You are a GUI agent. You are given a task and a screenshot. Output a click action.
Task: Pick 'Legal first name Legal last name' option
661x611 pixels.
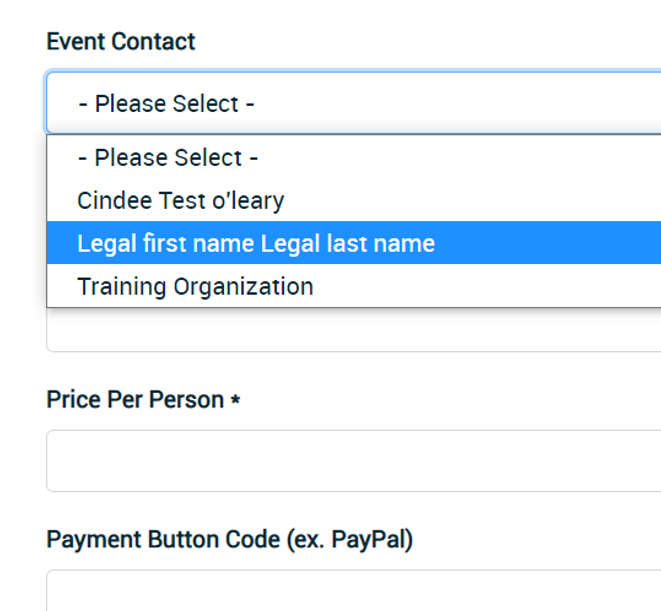click(256, 243)
